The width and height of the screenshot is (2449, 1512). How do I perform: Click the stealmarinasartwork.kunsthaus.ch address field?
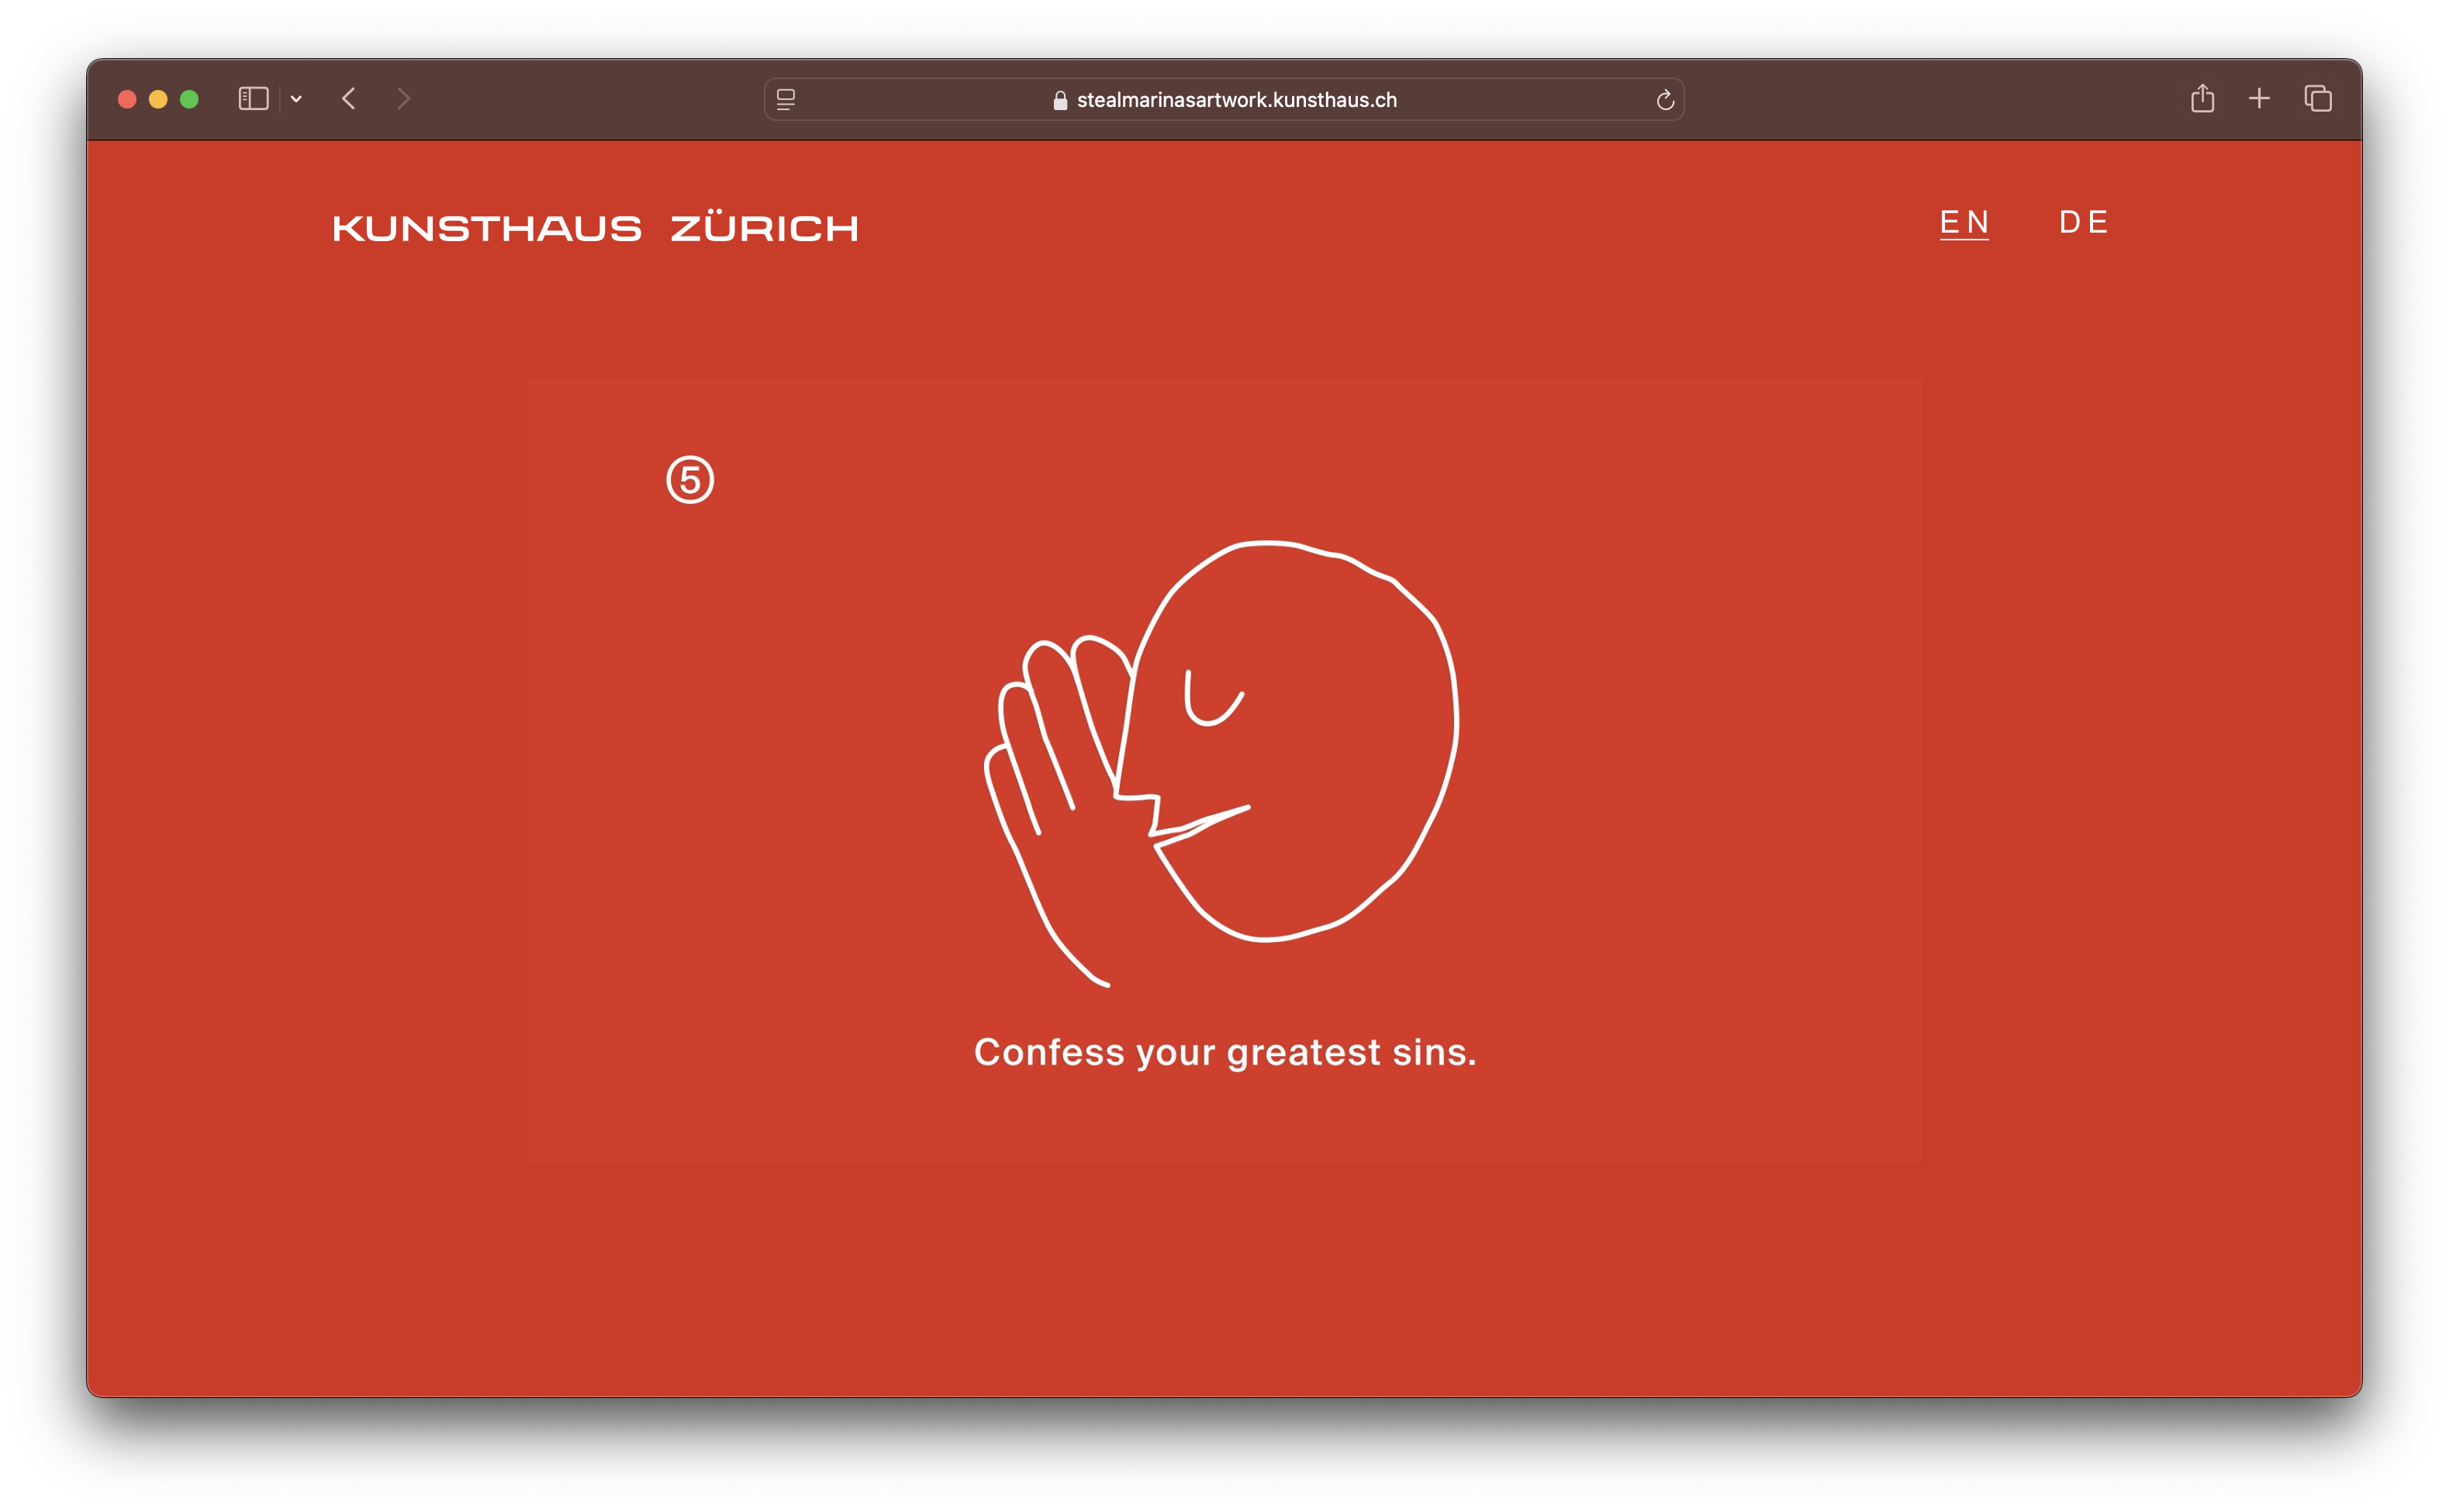[x=1236, y=100]
